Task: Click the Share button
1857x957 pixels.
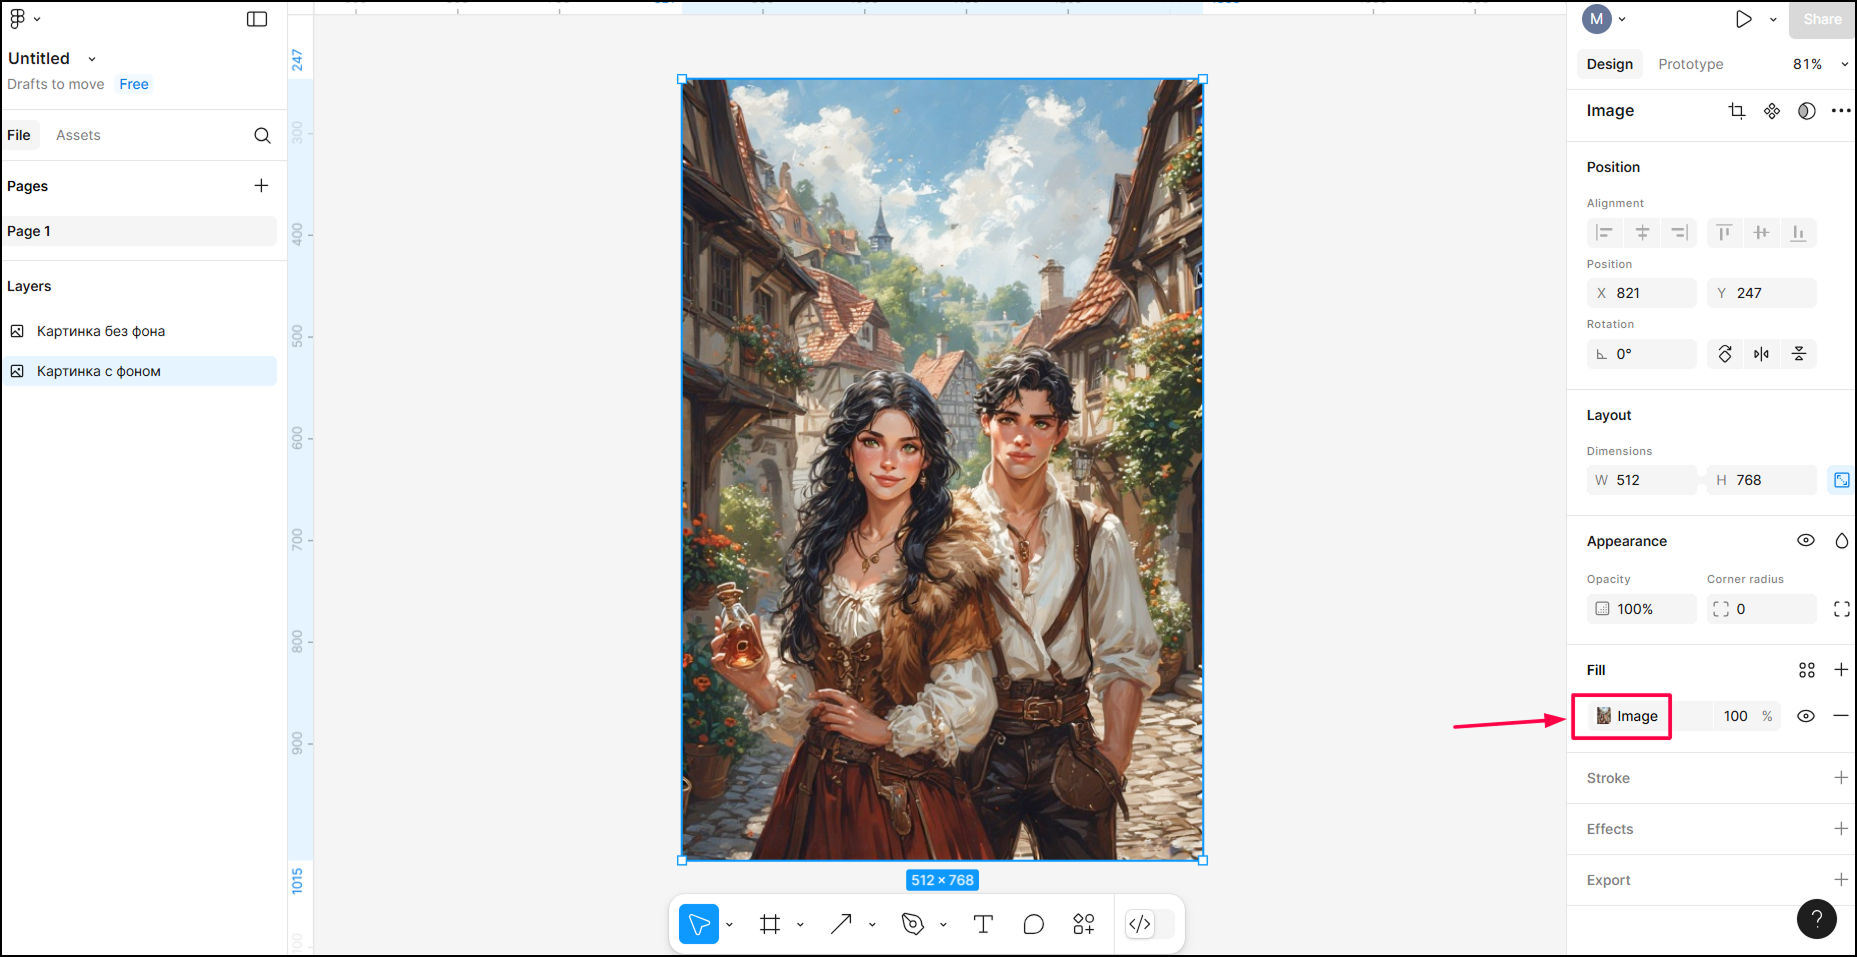Action: tap(1822, 19)
